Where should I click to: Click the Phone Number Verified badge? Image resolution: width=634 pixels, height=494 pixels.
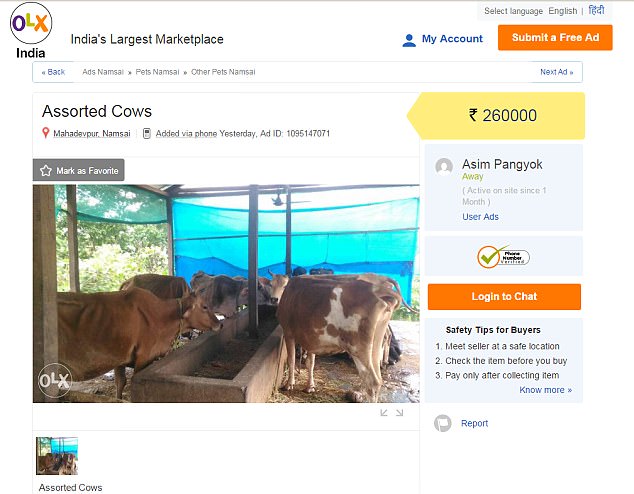click(503, 257)
